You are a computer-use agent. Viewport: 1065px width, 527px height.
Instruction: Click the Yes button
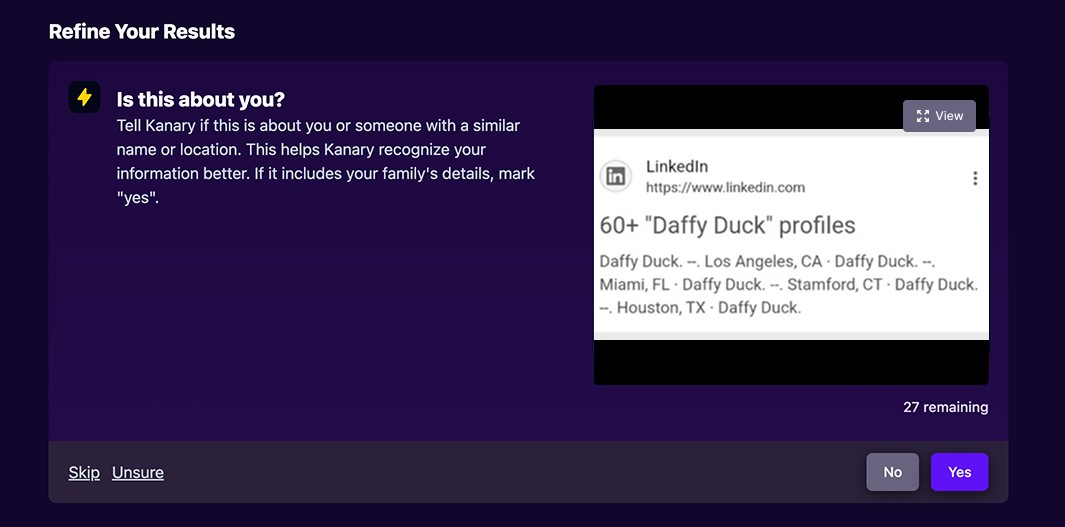[x=959, y=472]
